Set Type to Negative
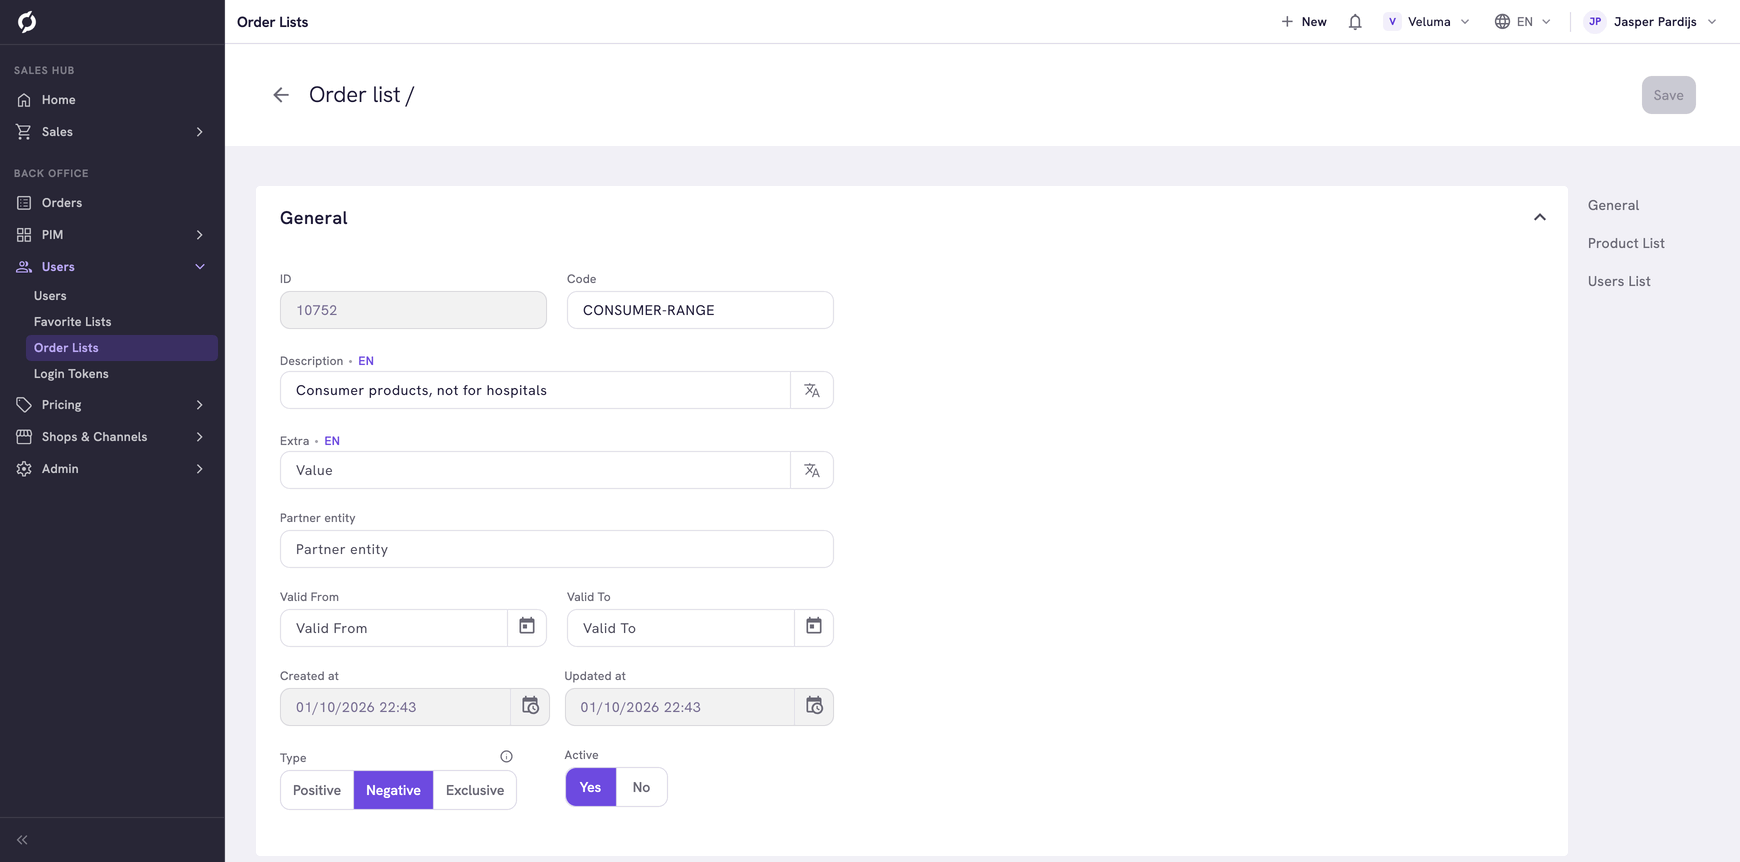Image resolution: width=1740 pixels, height=862 pixels. (393, 790)
